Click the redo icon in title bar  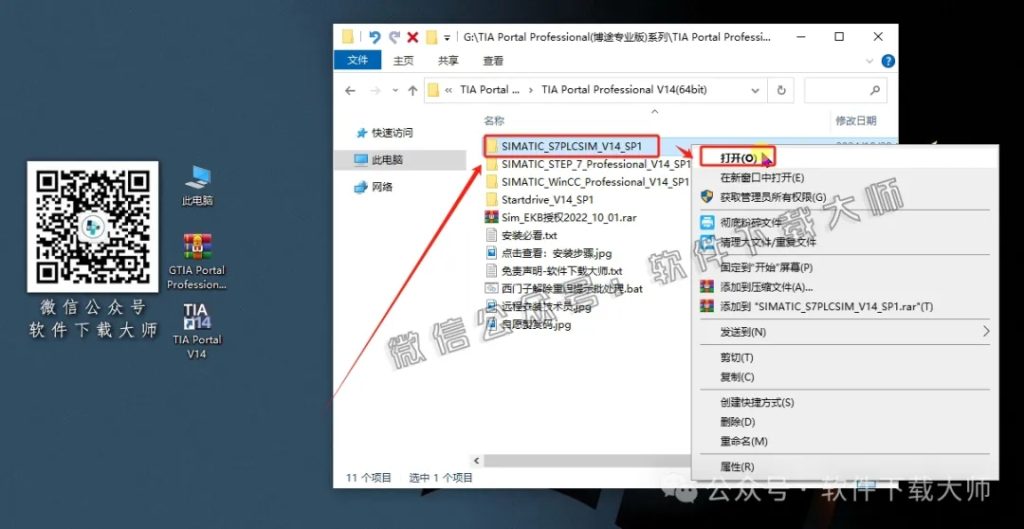[x=394, y=37]
